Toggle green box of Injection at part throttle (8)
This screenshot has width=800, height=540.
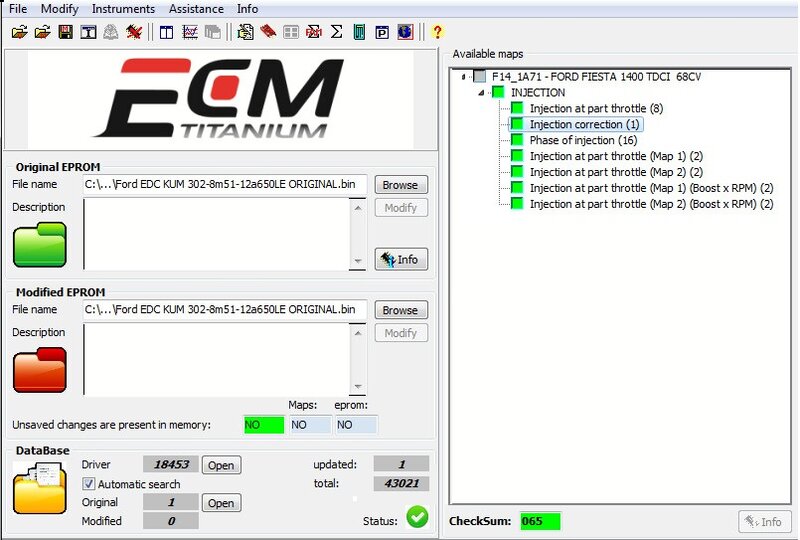pyautogui.click(x=517, y=108)
